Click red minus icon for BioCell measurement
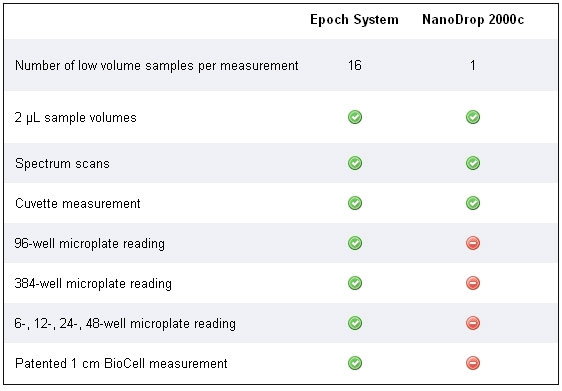The height and width of the screenshot is (391, 562). point(473,363)
